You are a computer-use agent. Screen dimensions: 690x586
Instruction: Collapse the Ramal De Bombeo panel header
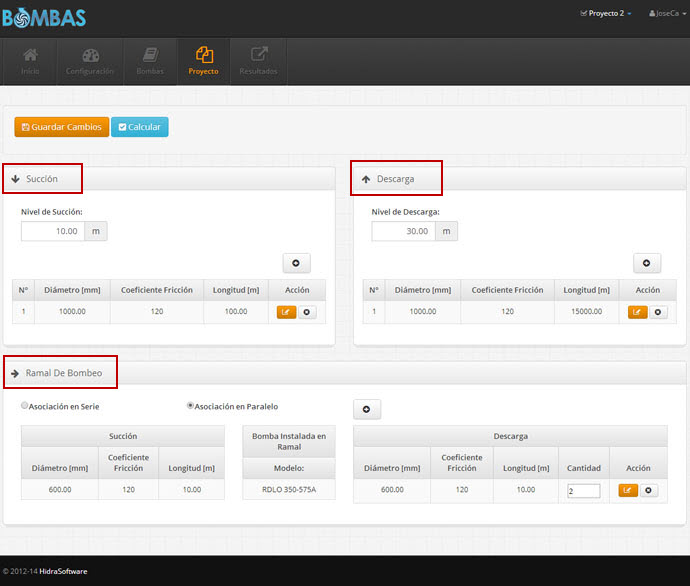pyautogui.click(x=61, y=373)
